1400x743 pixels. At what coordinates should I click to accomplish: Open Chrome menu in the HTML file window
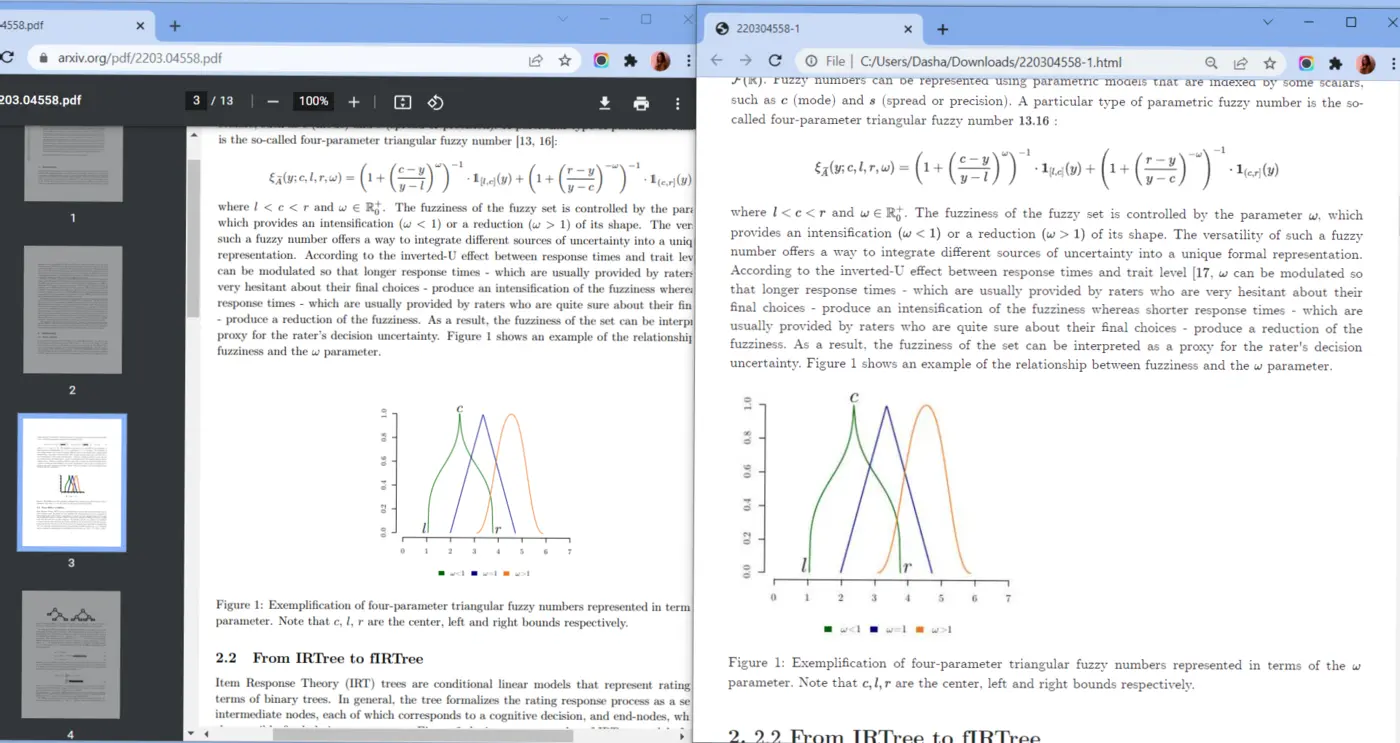point(1391,62)
